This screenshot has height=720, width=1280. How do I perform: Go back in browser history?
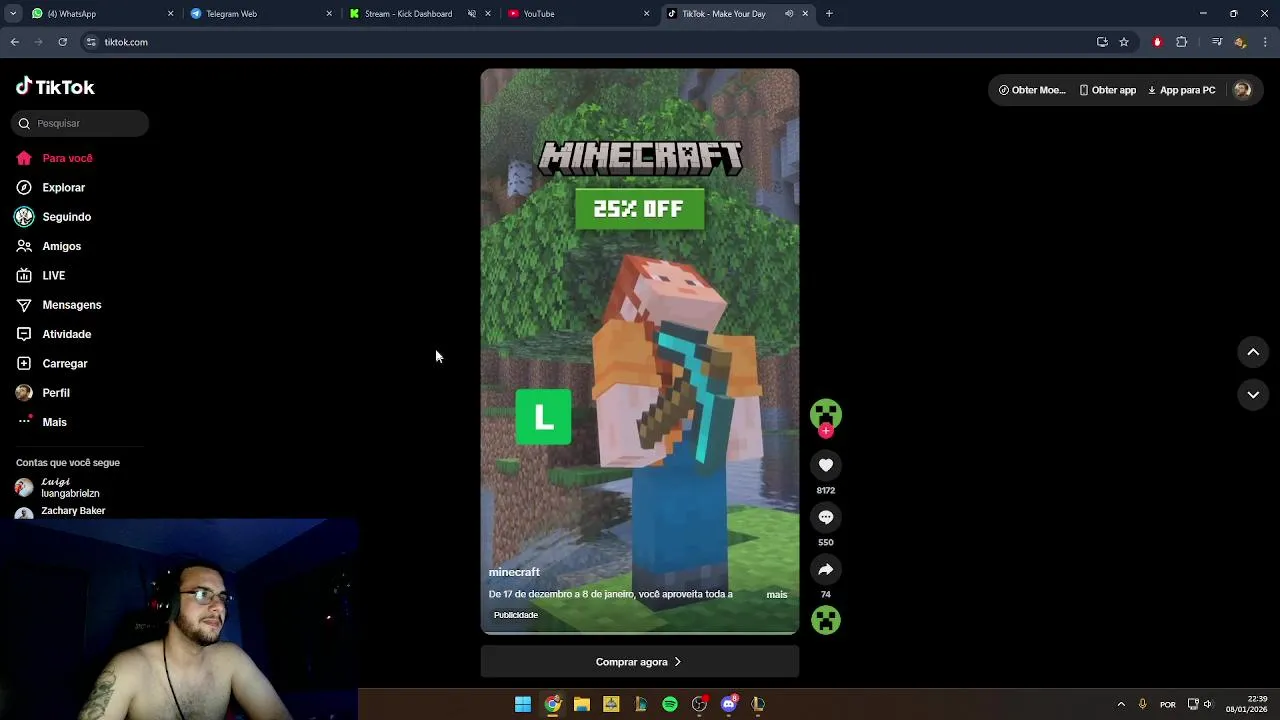pyautogui.click(x=14, y=42)
